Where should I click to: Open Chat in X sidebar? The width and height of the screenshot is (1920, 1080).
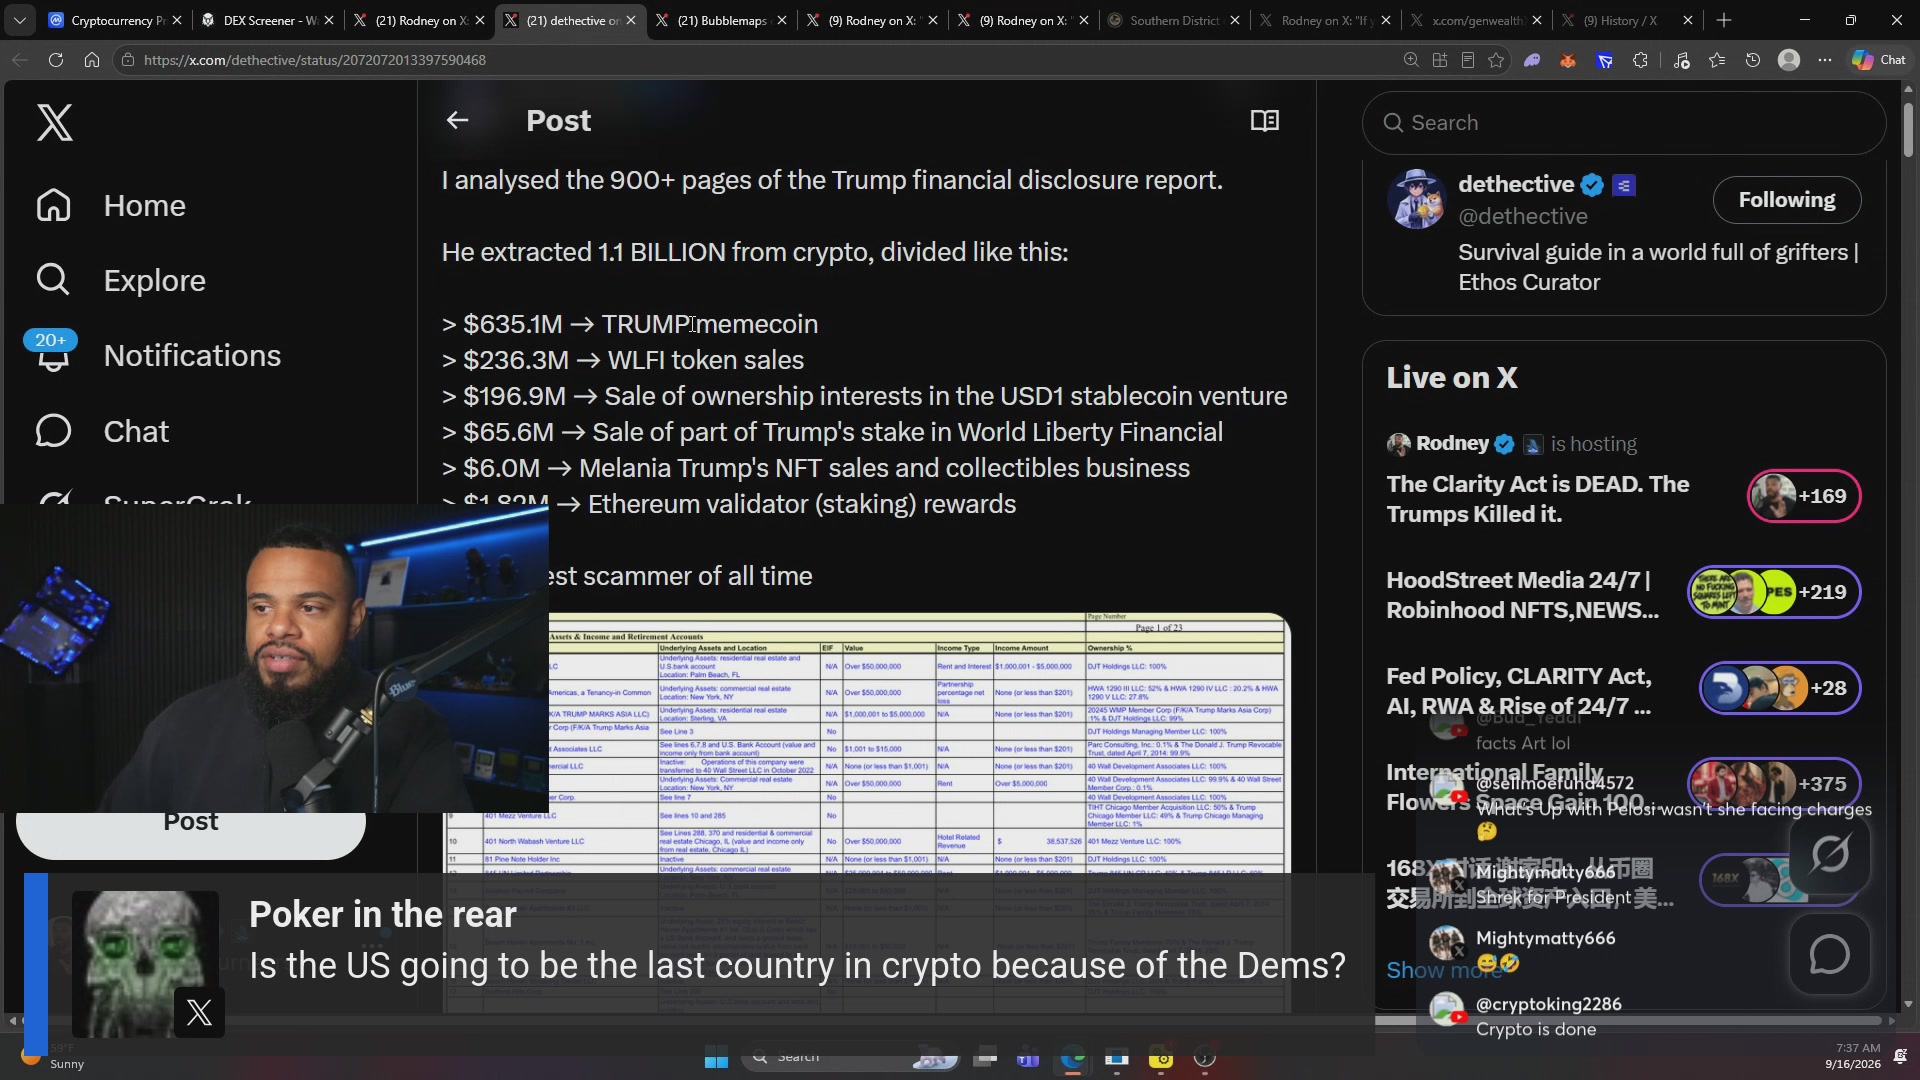point(102,432)
